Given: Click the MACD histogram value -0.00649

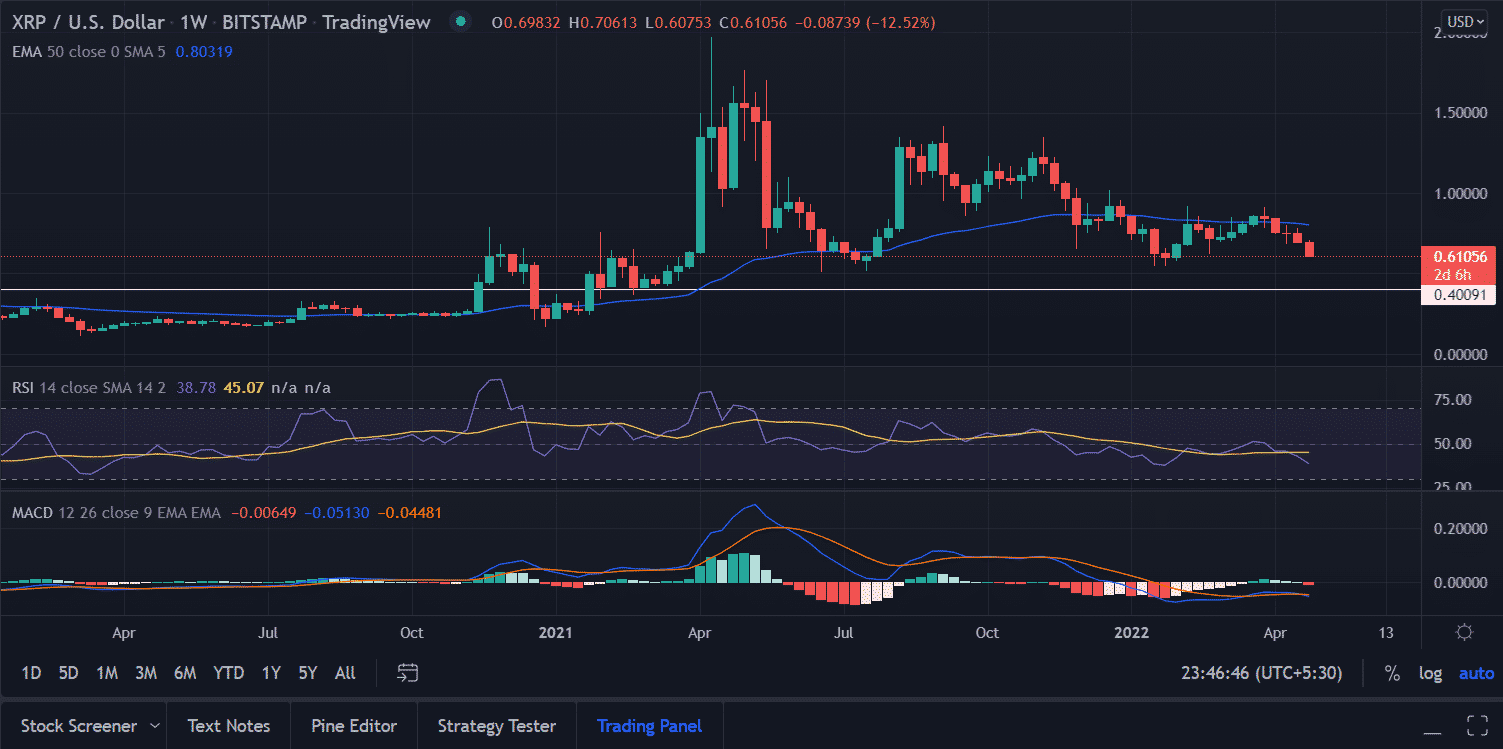Looking at the screenshot, I should coord(263,513).
